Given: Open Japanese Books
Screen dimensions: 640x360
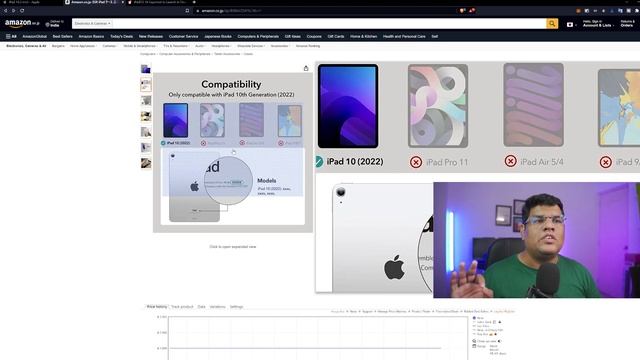Looking at the screenshot, I should coord(218,36).
